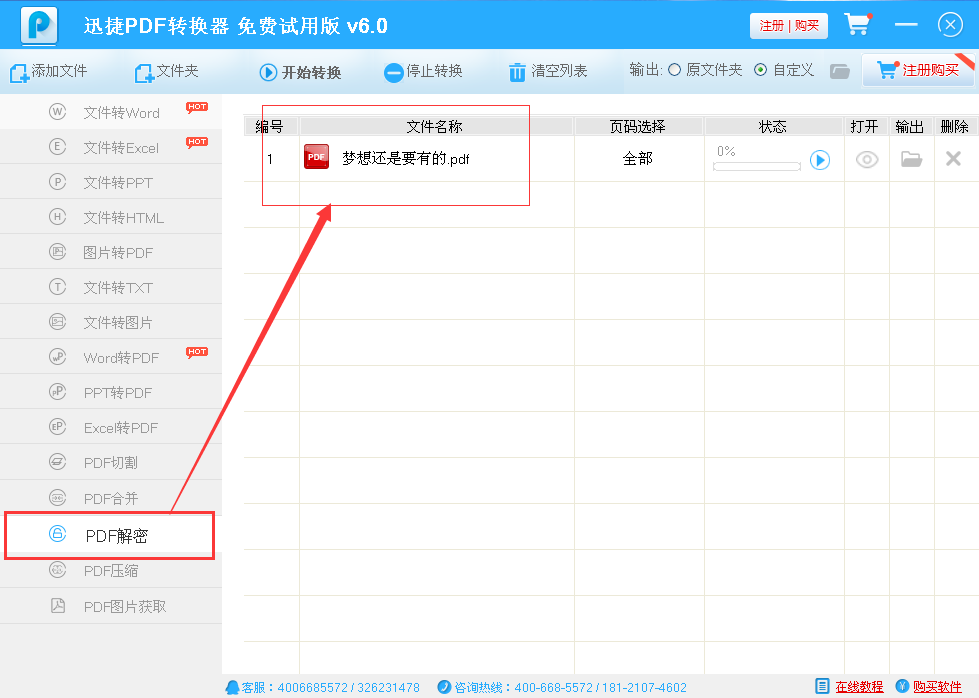Click the 添加文件 add file button
This screenshot has width=979, height=698.
point(48,72)
